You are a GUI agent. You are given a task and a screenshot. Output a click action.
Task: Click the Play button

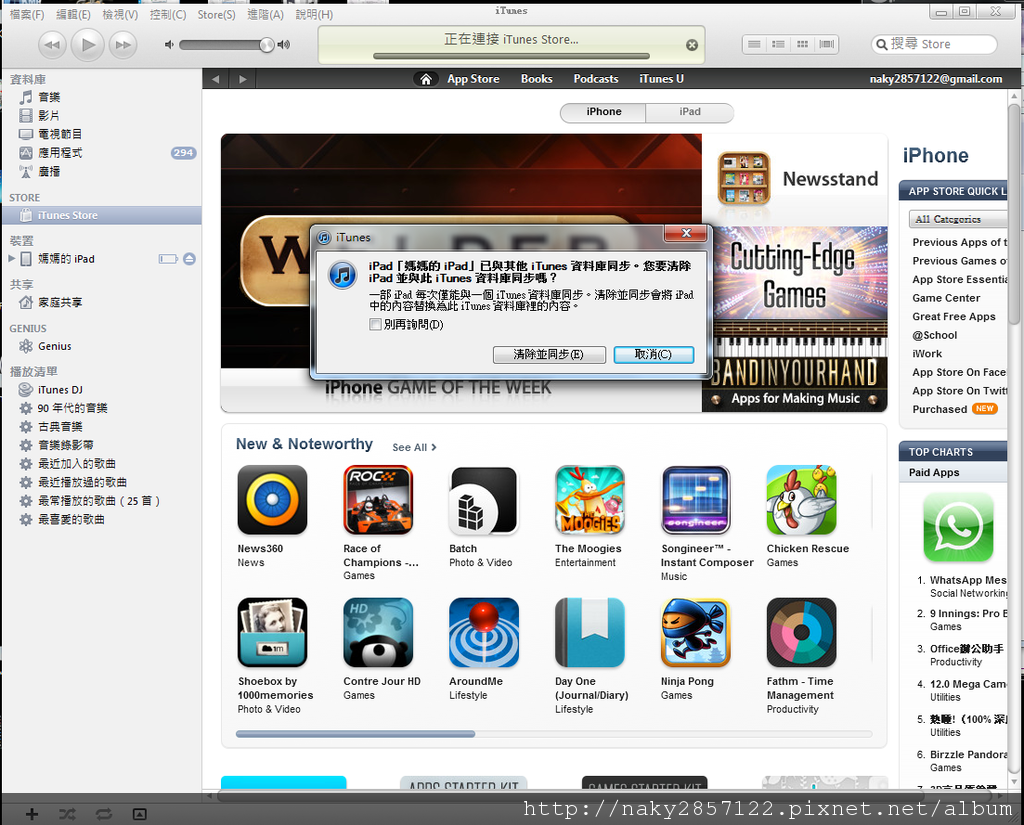(88, 44)
